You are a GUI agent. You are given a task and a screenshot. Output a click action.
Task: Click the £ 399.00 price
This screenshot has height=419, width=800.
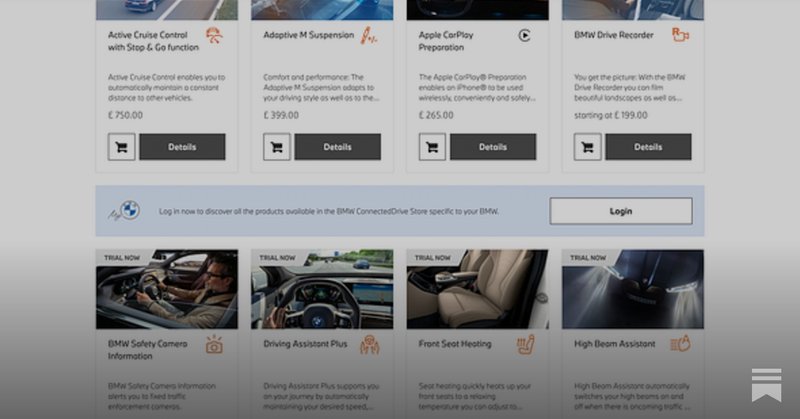[x=281, y=115]
